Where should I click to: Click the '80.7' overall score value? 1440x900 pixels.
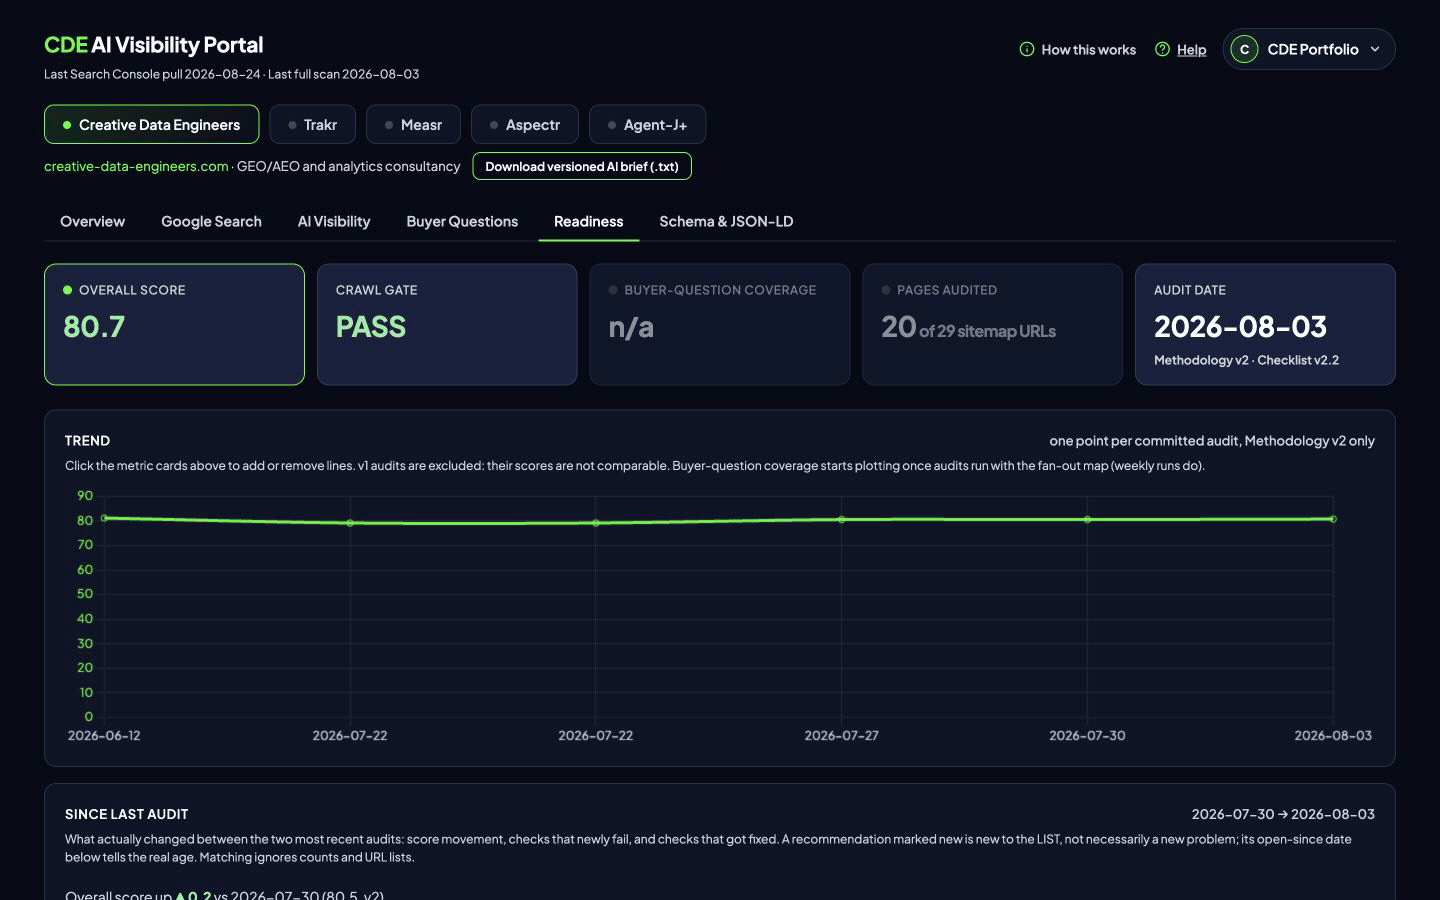coord(94,327)
